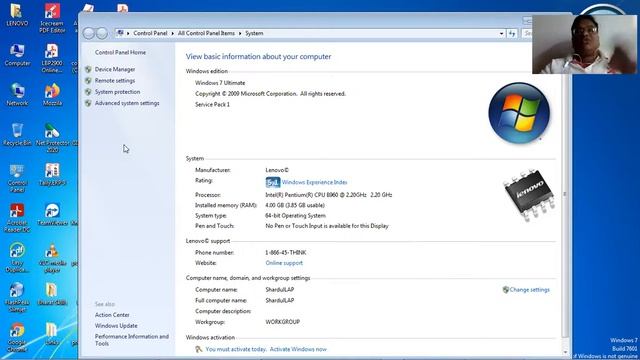Screen dimensions: 640x360
Task: Open the LENOVO folder on the desktop
Action: 16,15
